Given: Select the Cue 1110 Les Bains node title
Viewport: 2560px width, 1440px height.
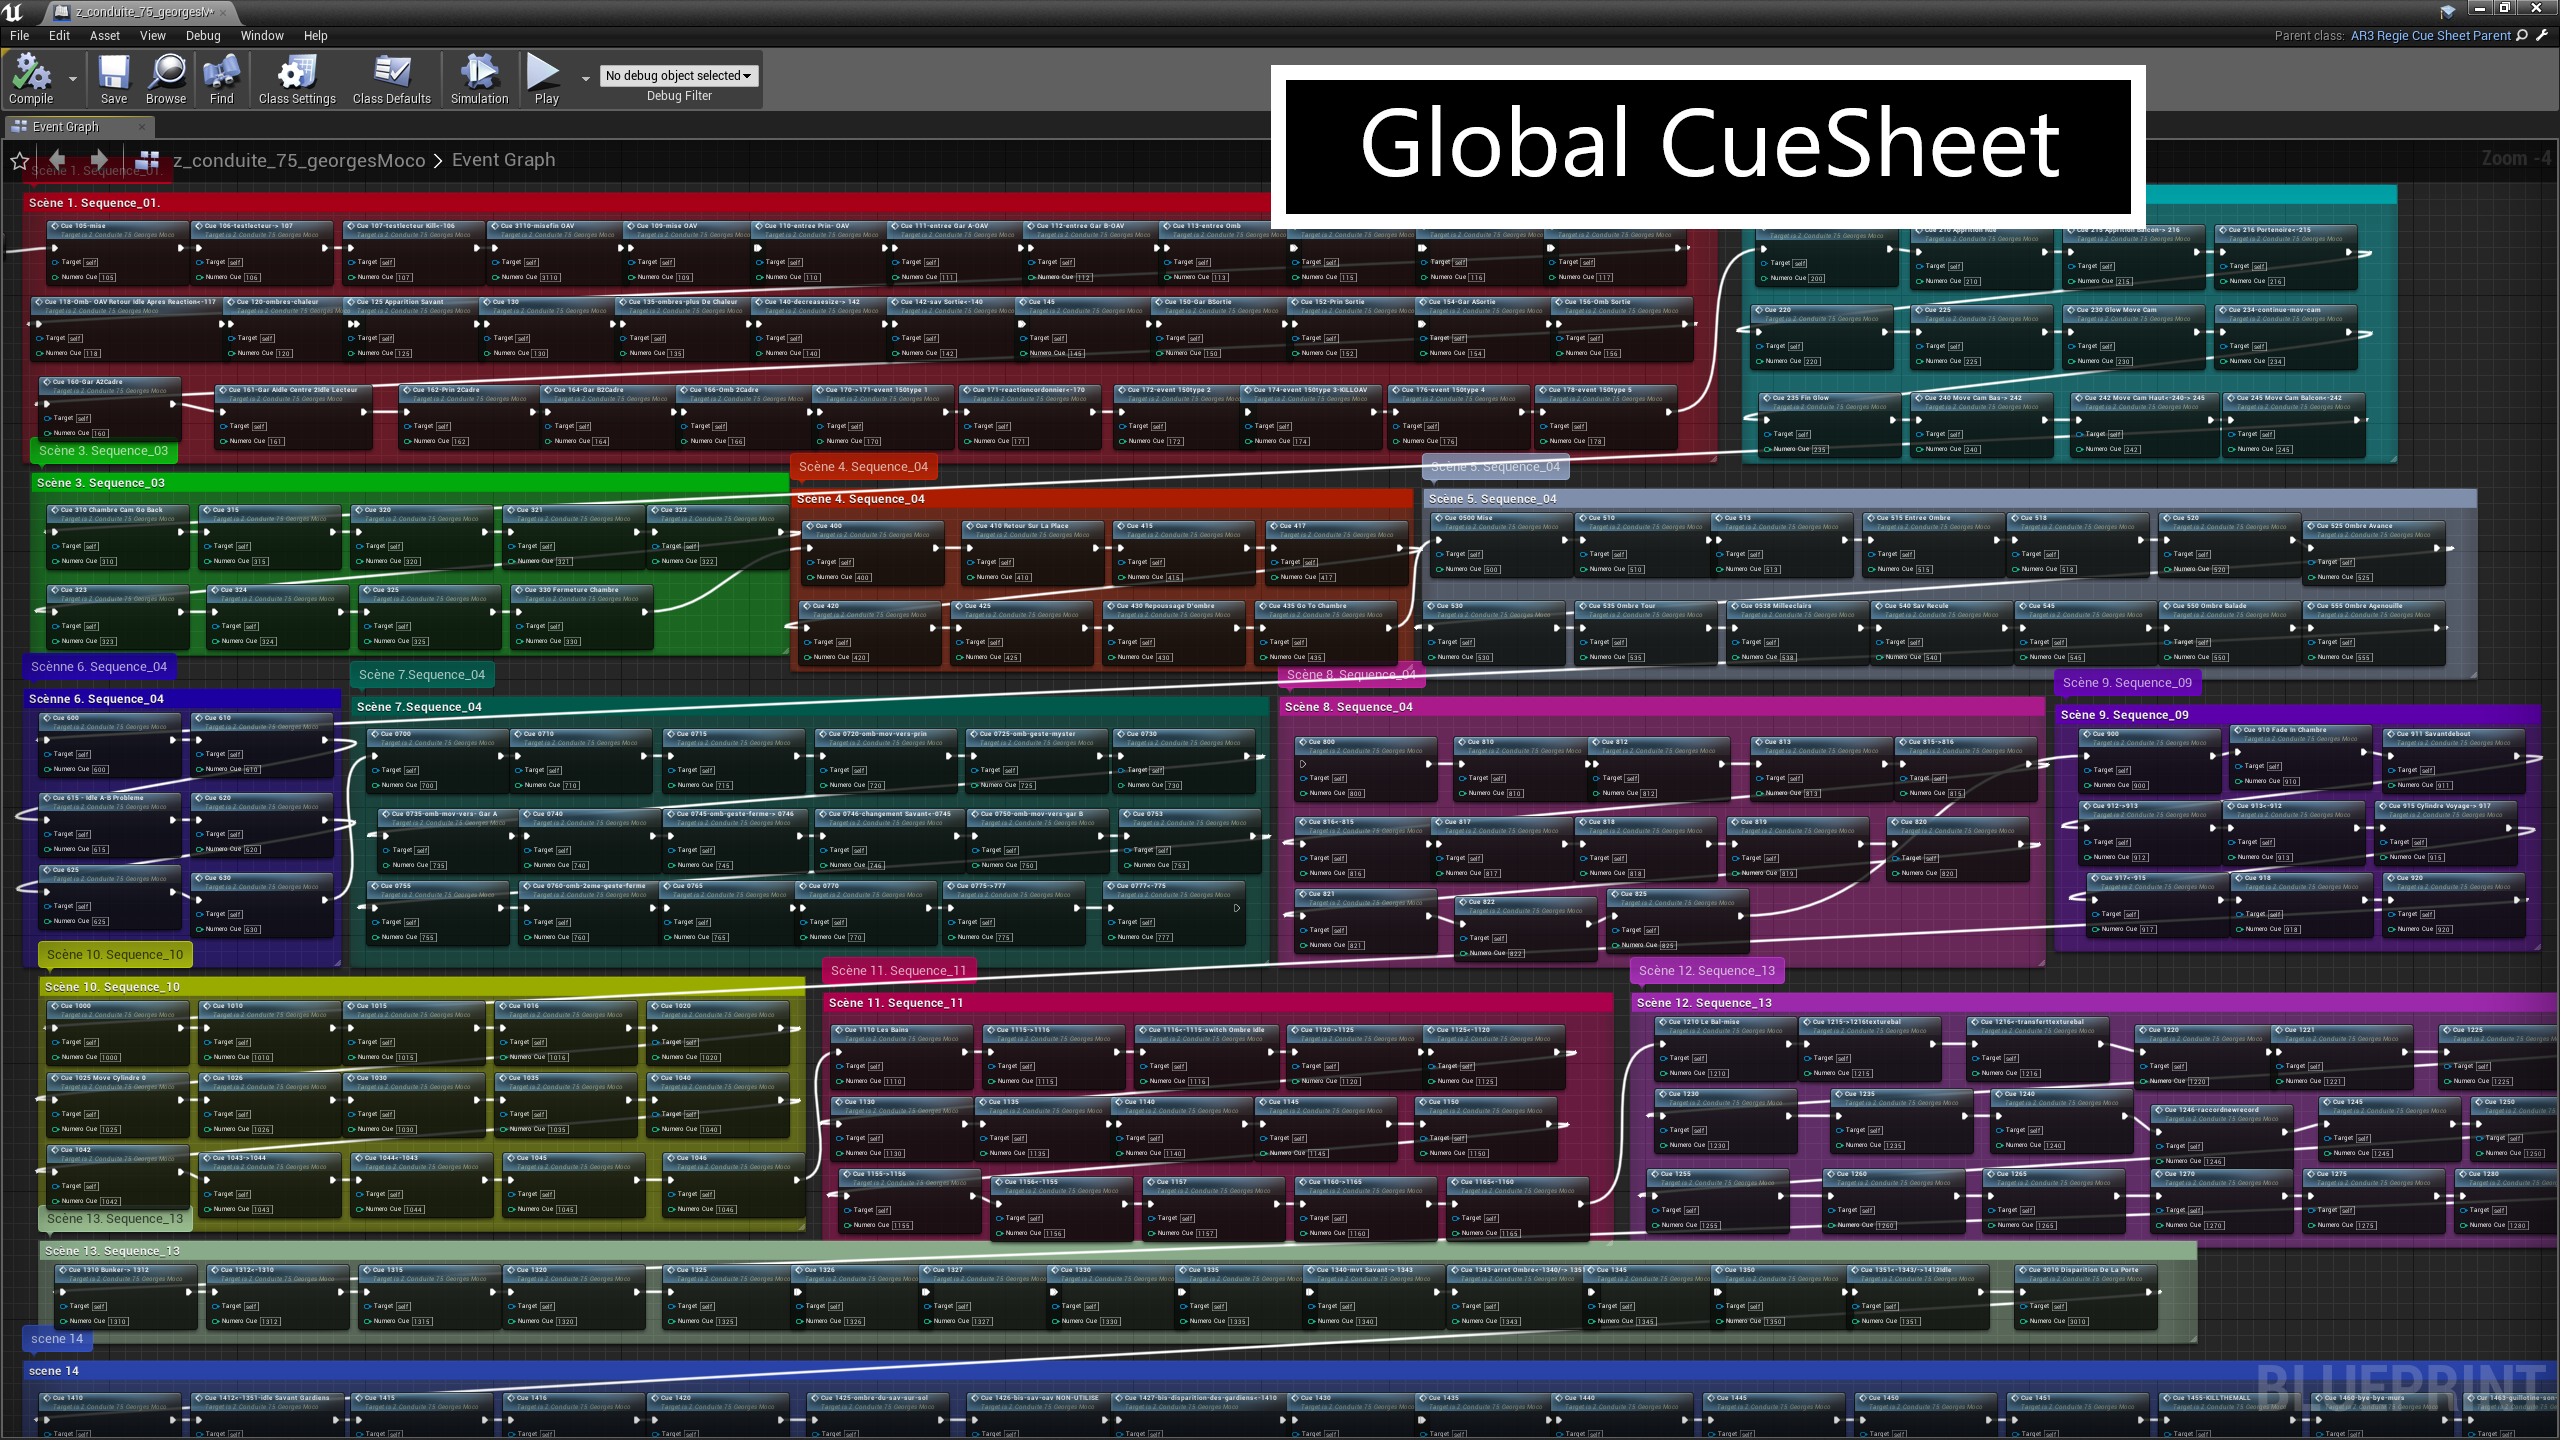Looking at the screenshot, I should tap(876, 1029).
